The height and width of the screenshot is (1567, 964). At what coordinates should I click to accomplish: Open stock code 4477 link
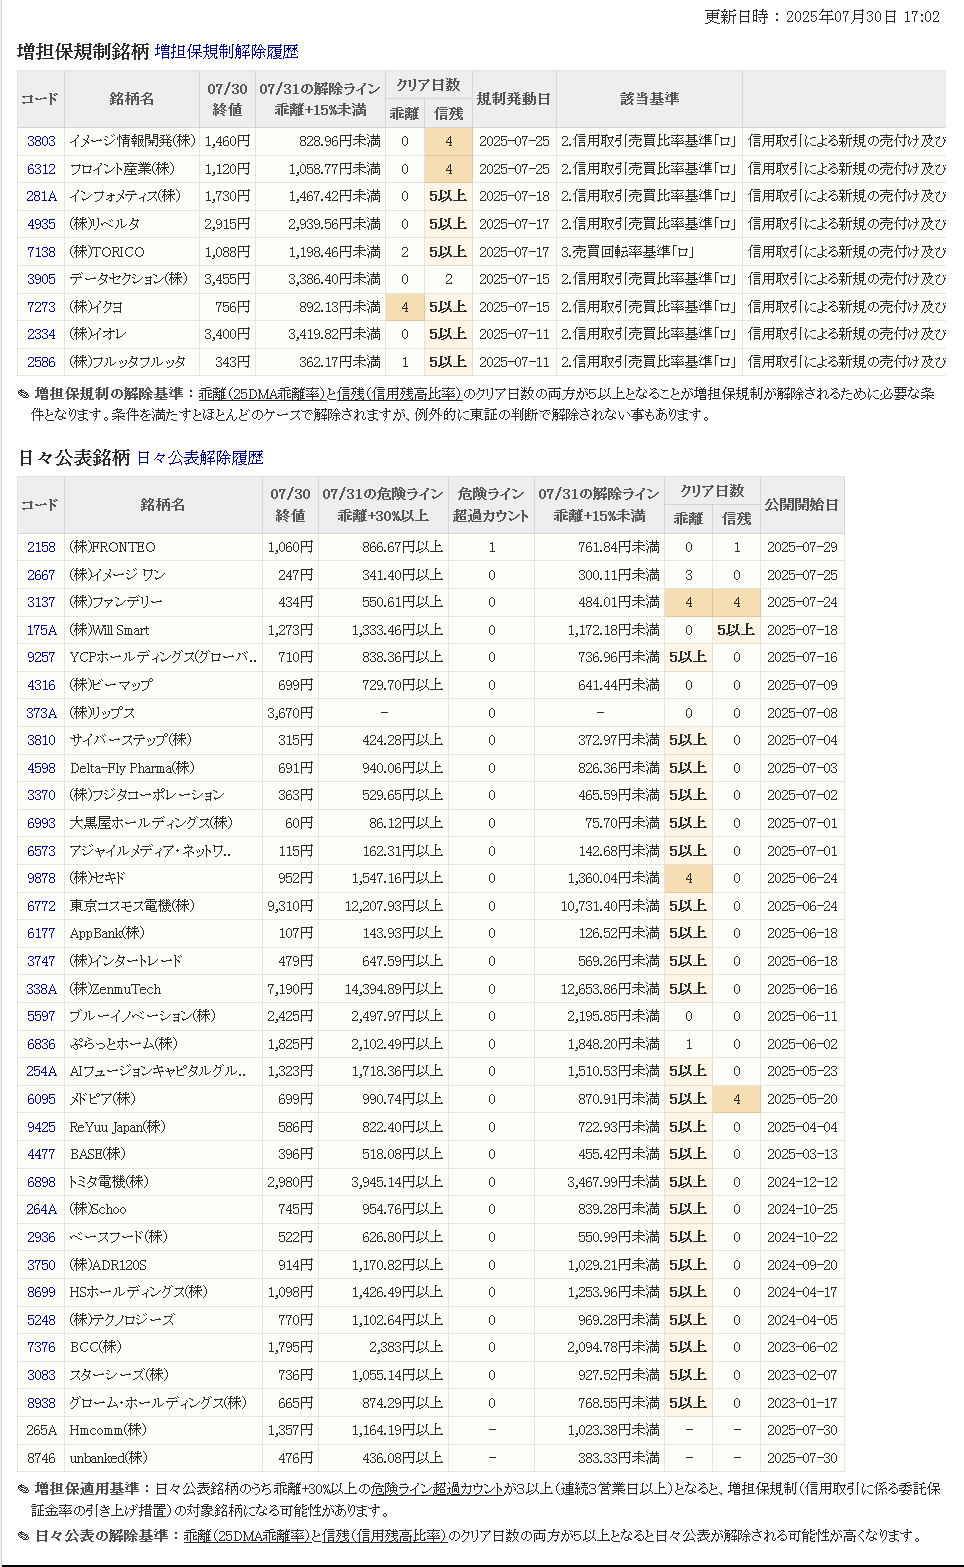(41, 1154)
